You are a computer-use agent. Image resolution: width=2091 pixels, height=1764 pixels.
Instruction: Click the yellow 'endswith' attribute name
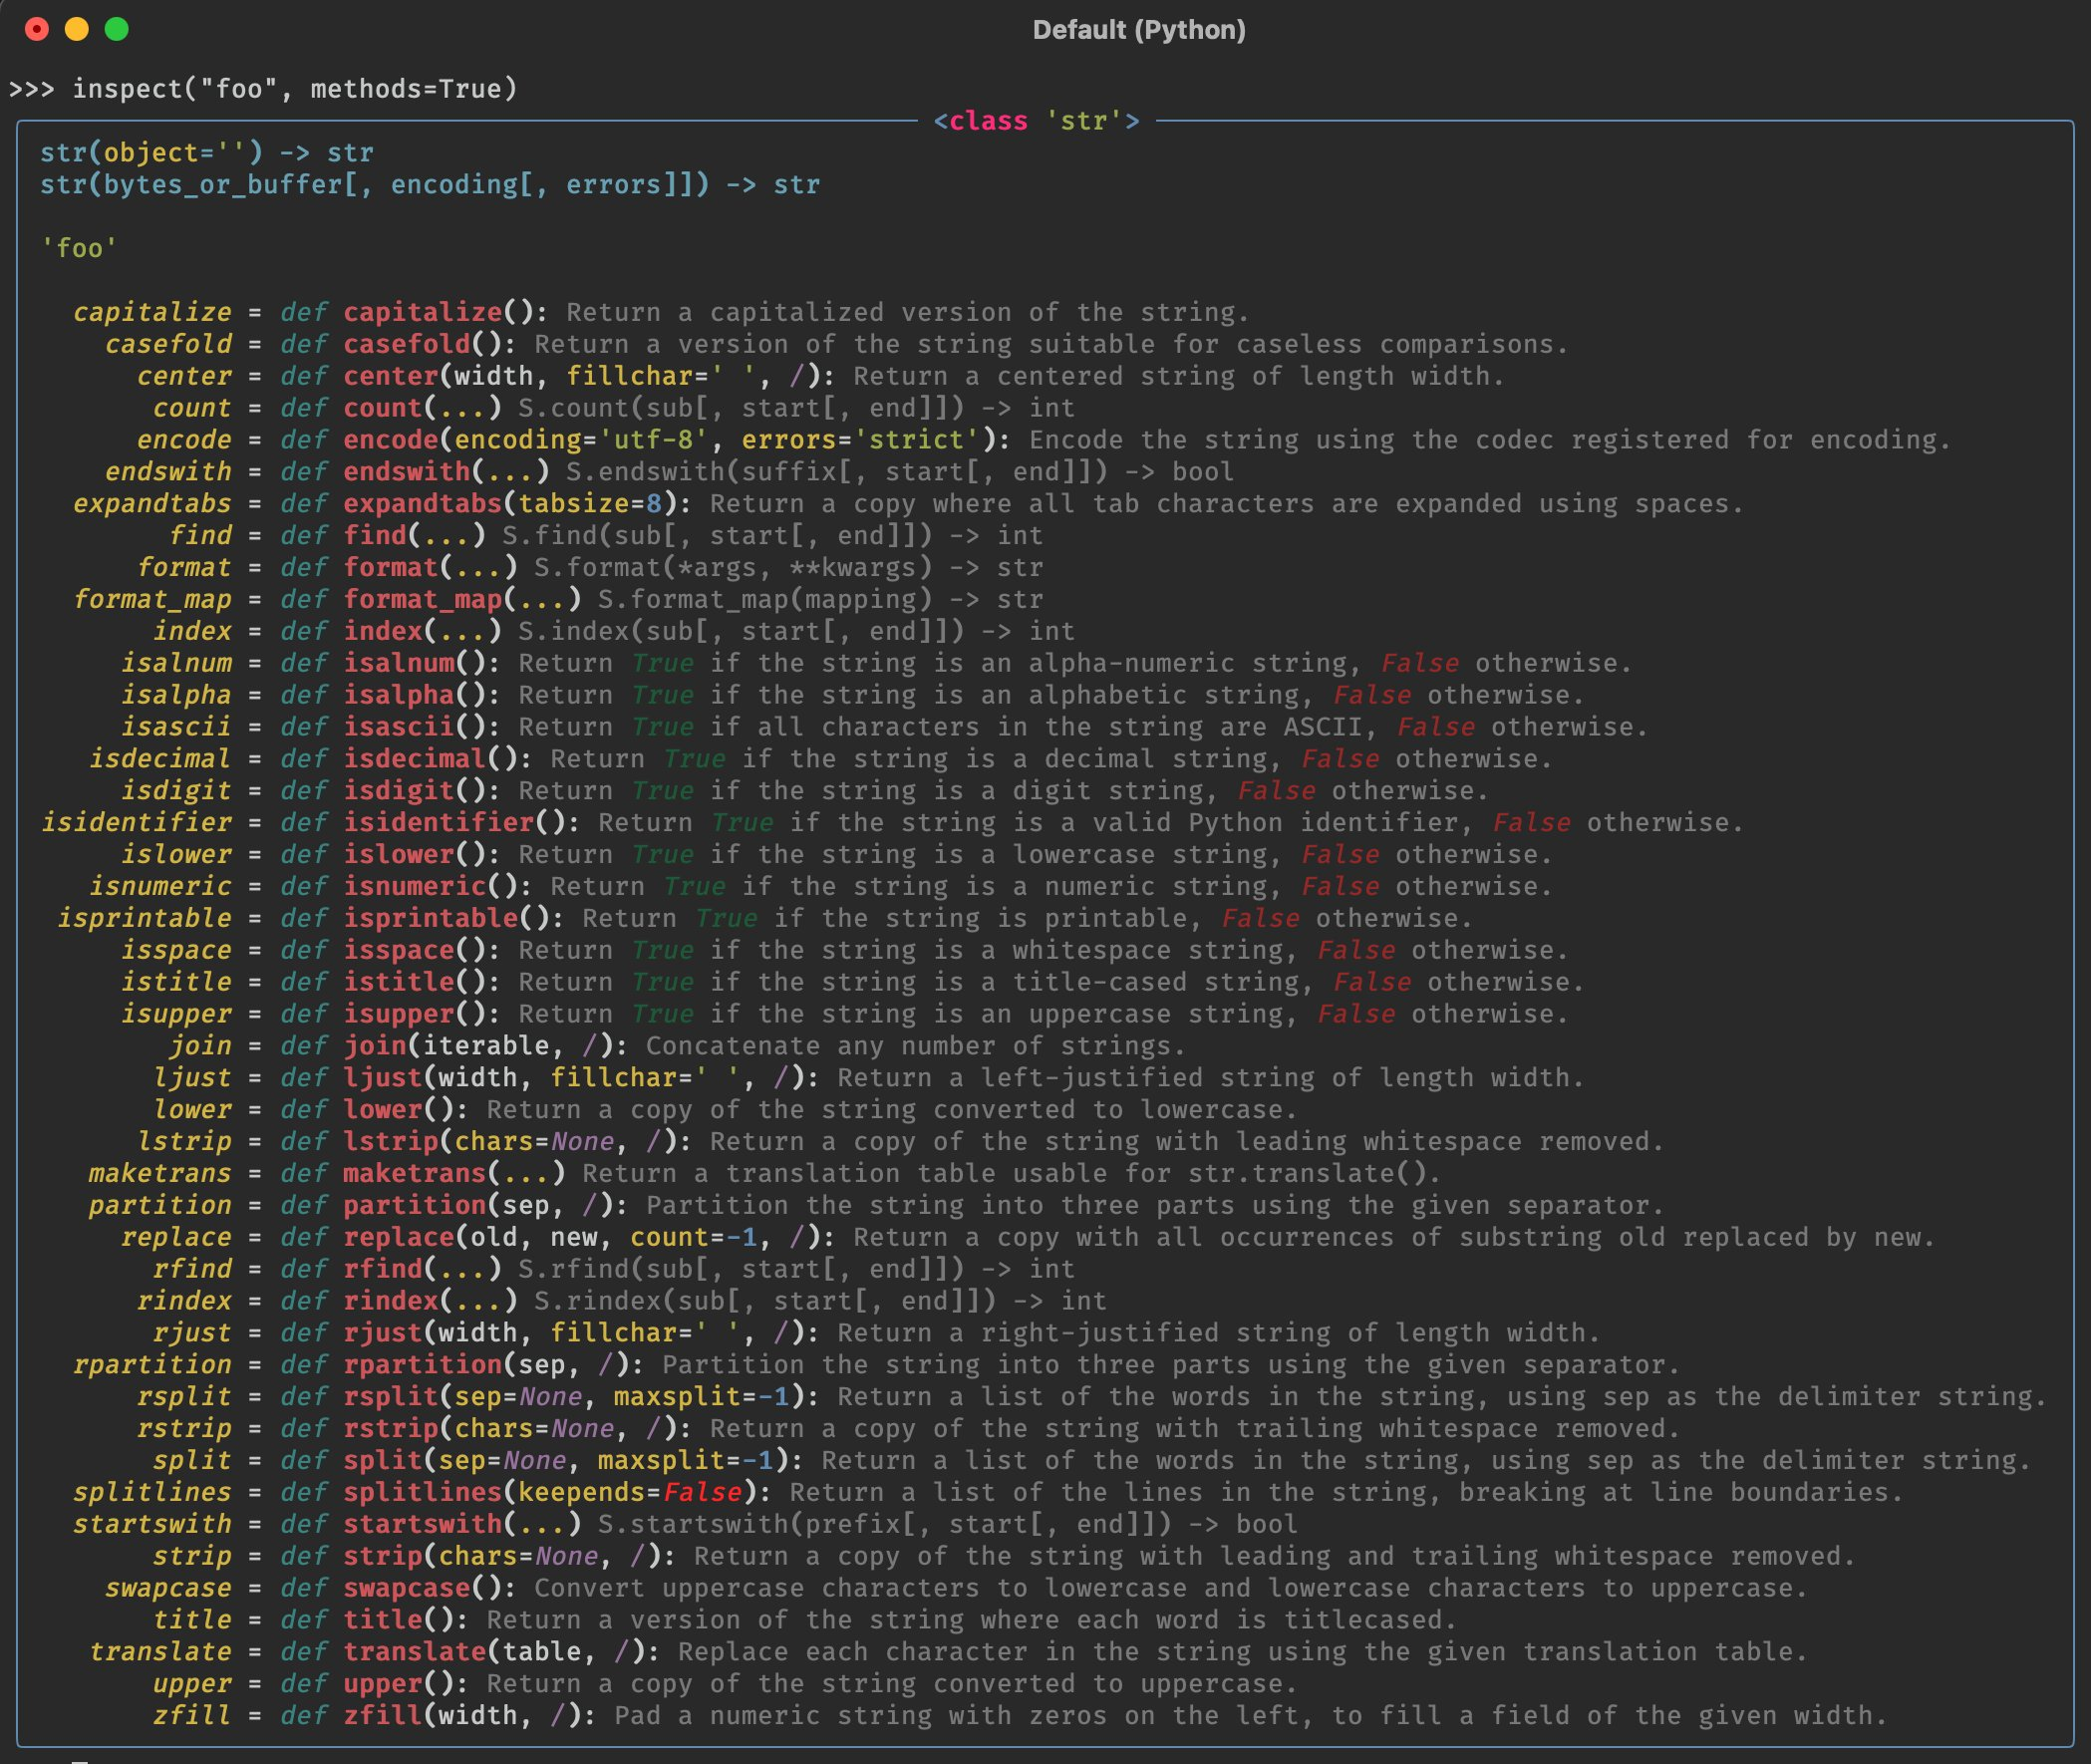click(168, 472)
